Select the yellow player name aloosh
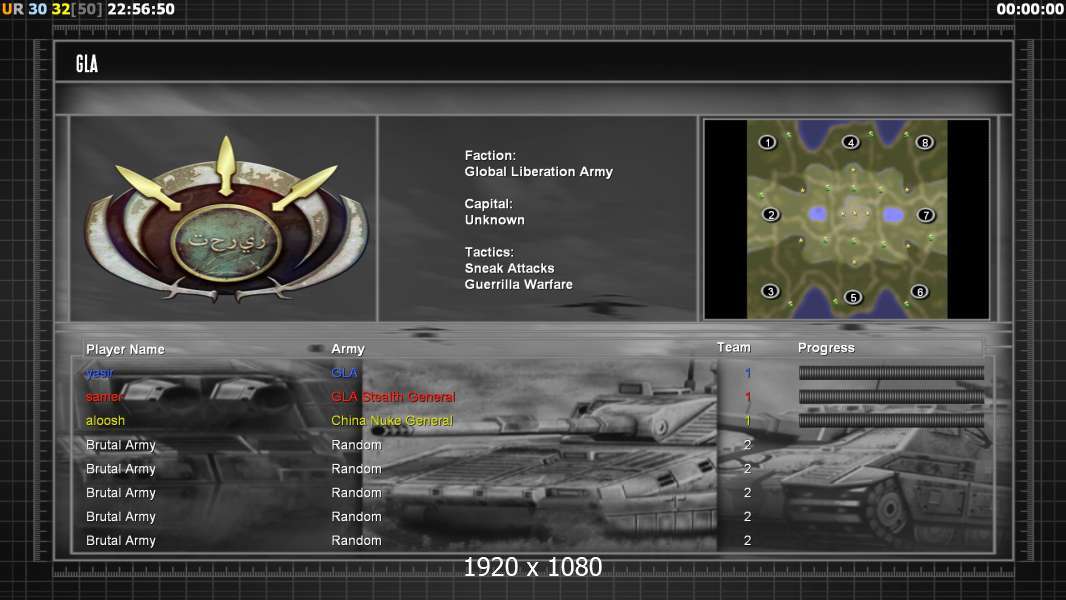 [x=105, y=421]
